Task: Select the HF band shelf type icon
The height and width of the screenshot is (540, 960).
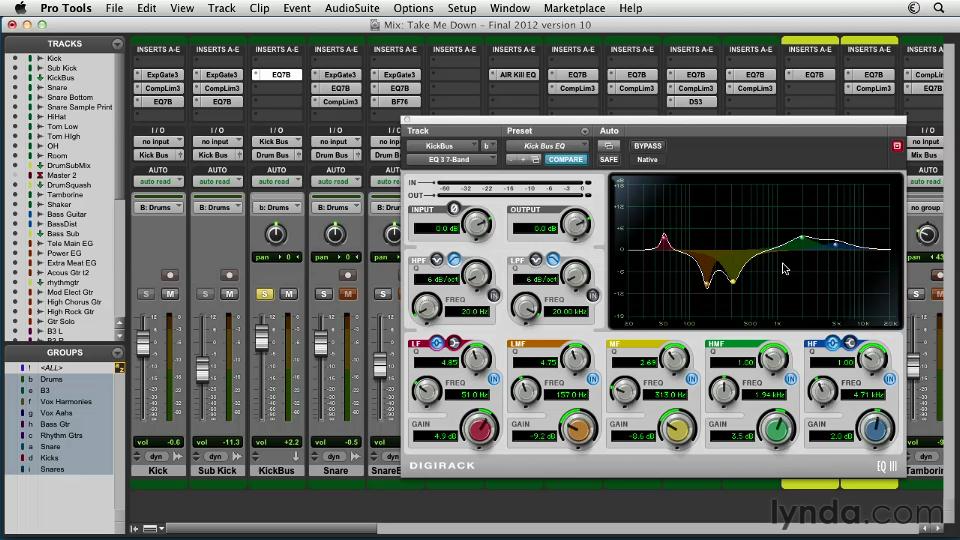Action: (849, 343)
